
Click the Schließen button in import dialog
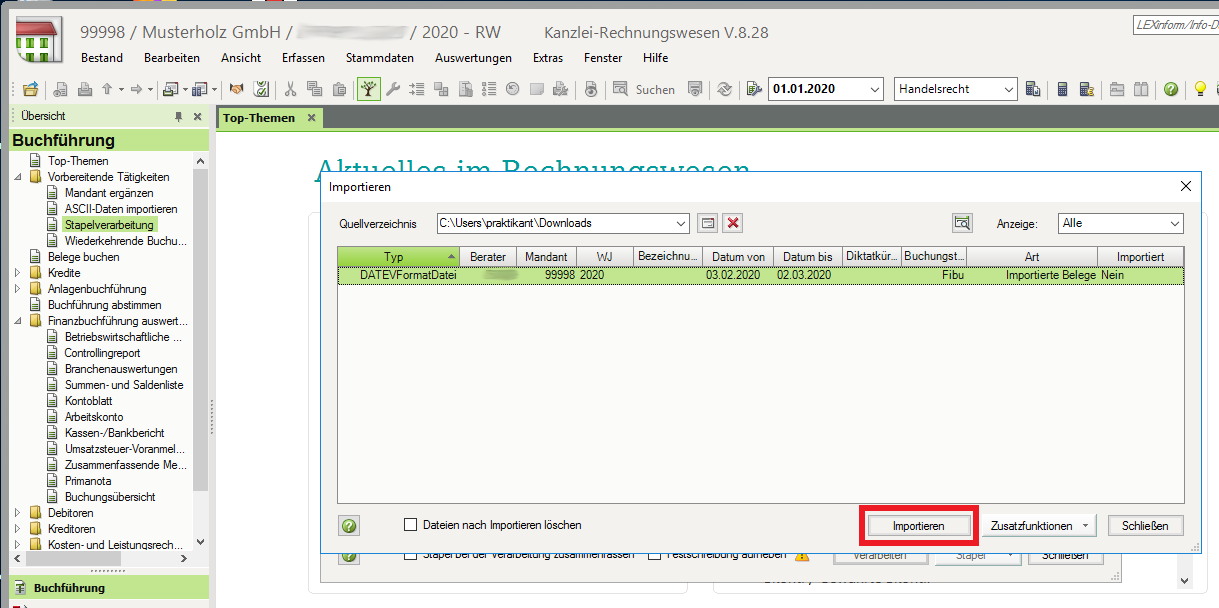1144,526
